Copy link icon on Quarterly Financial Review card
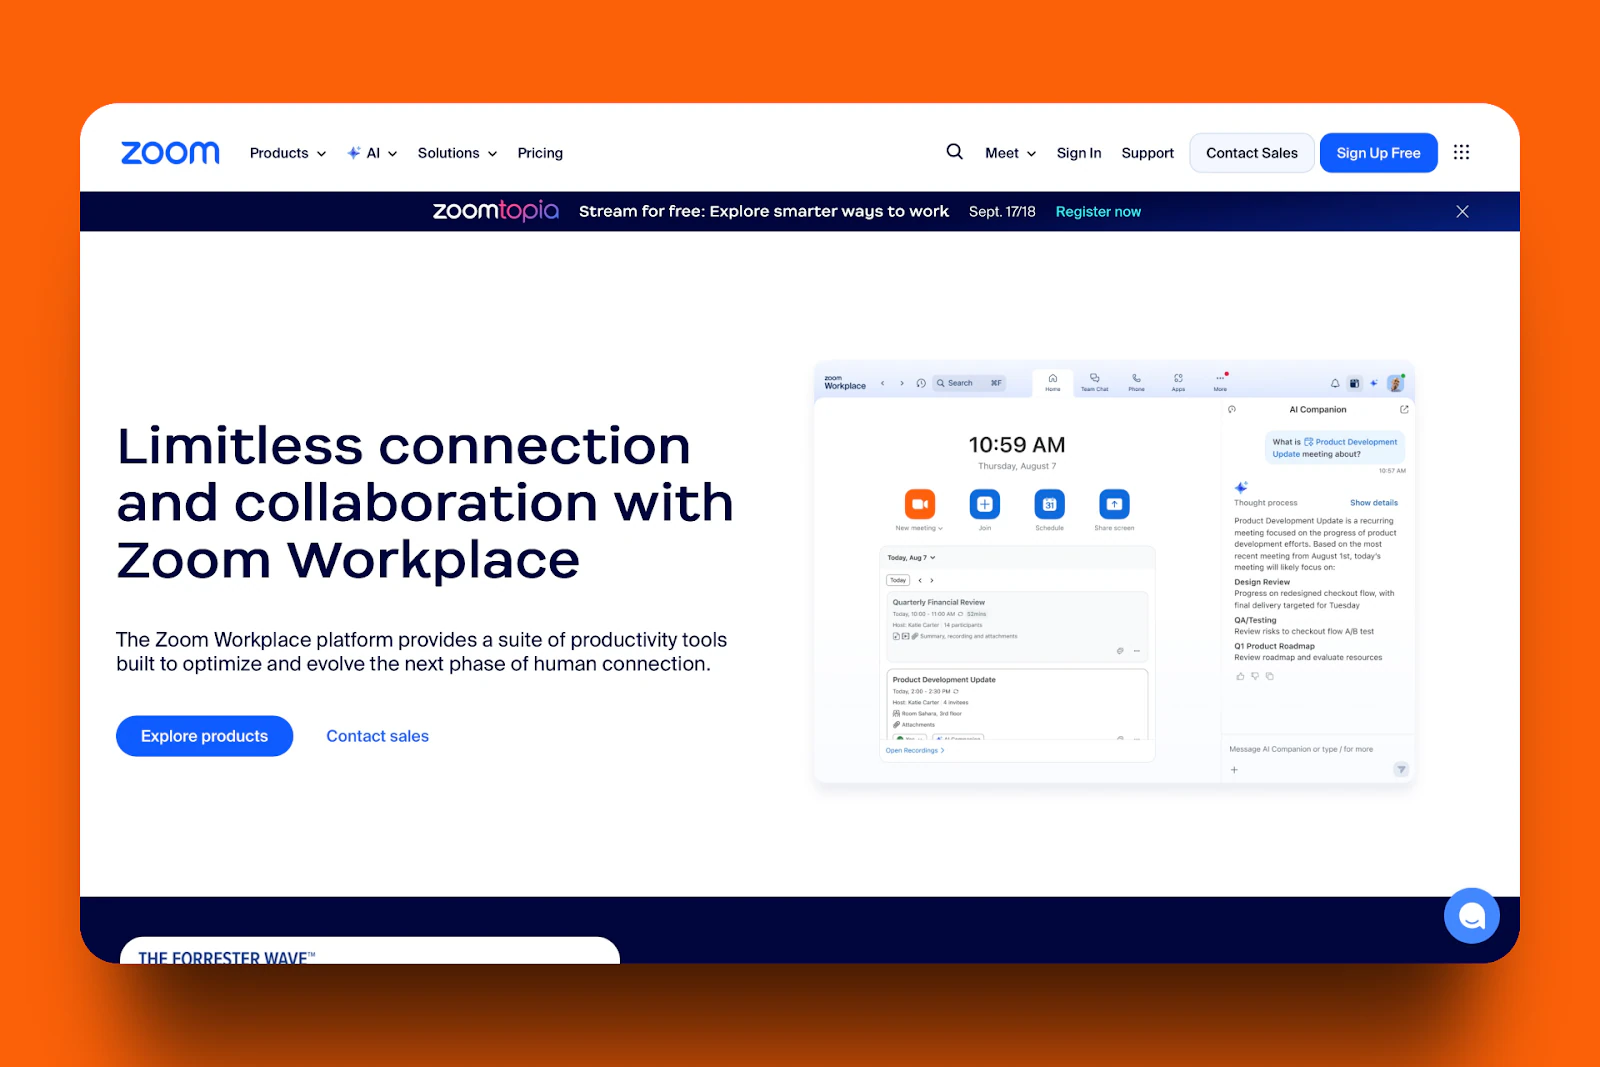Image resolution: width=1600 pixels, height=1067 pixels. pyautogui.click(x=1120, y=651)
